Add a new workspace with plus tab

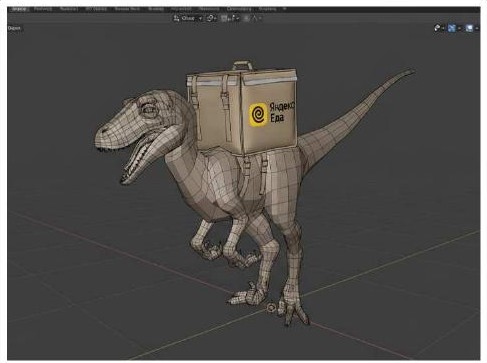(x=284, y=9)
